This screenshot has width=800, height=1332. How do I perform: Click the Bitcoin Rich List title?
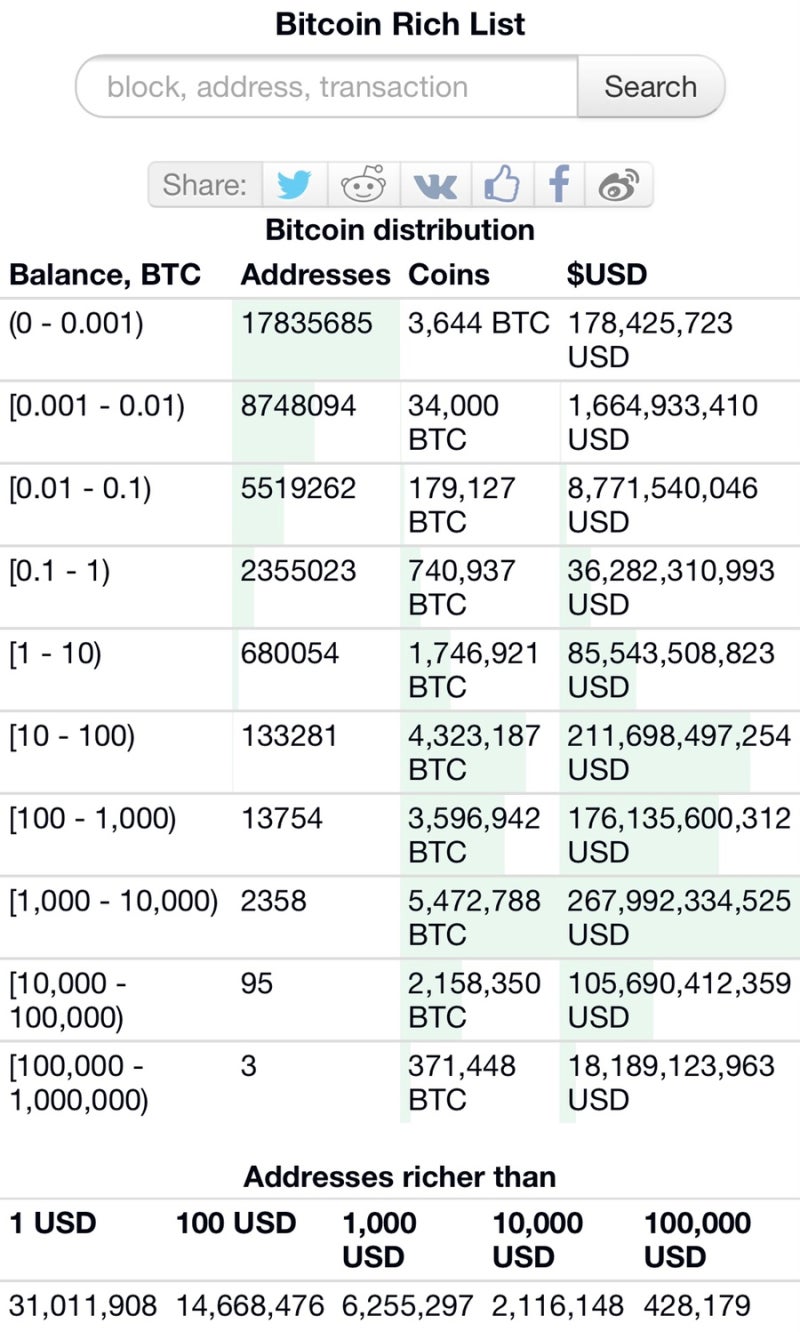click(400, 24)
